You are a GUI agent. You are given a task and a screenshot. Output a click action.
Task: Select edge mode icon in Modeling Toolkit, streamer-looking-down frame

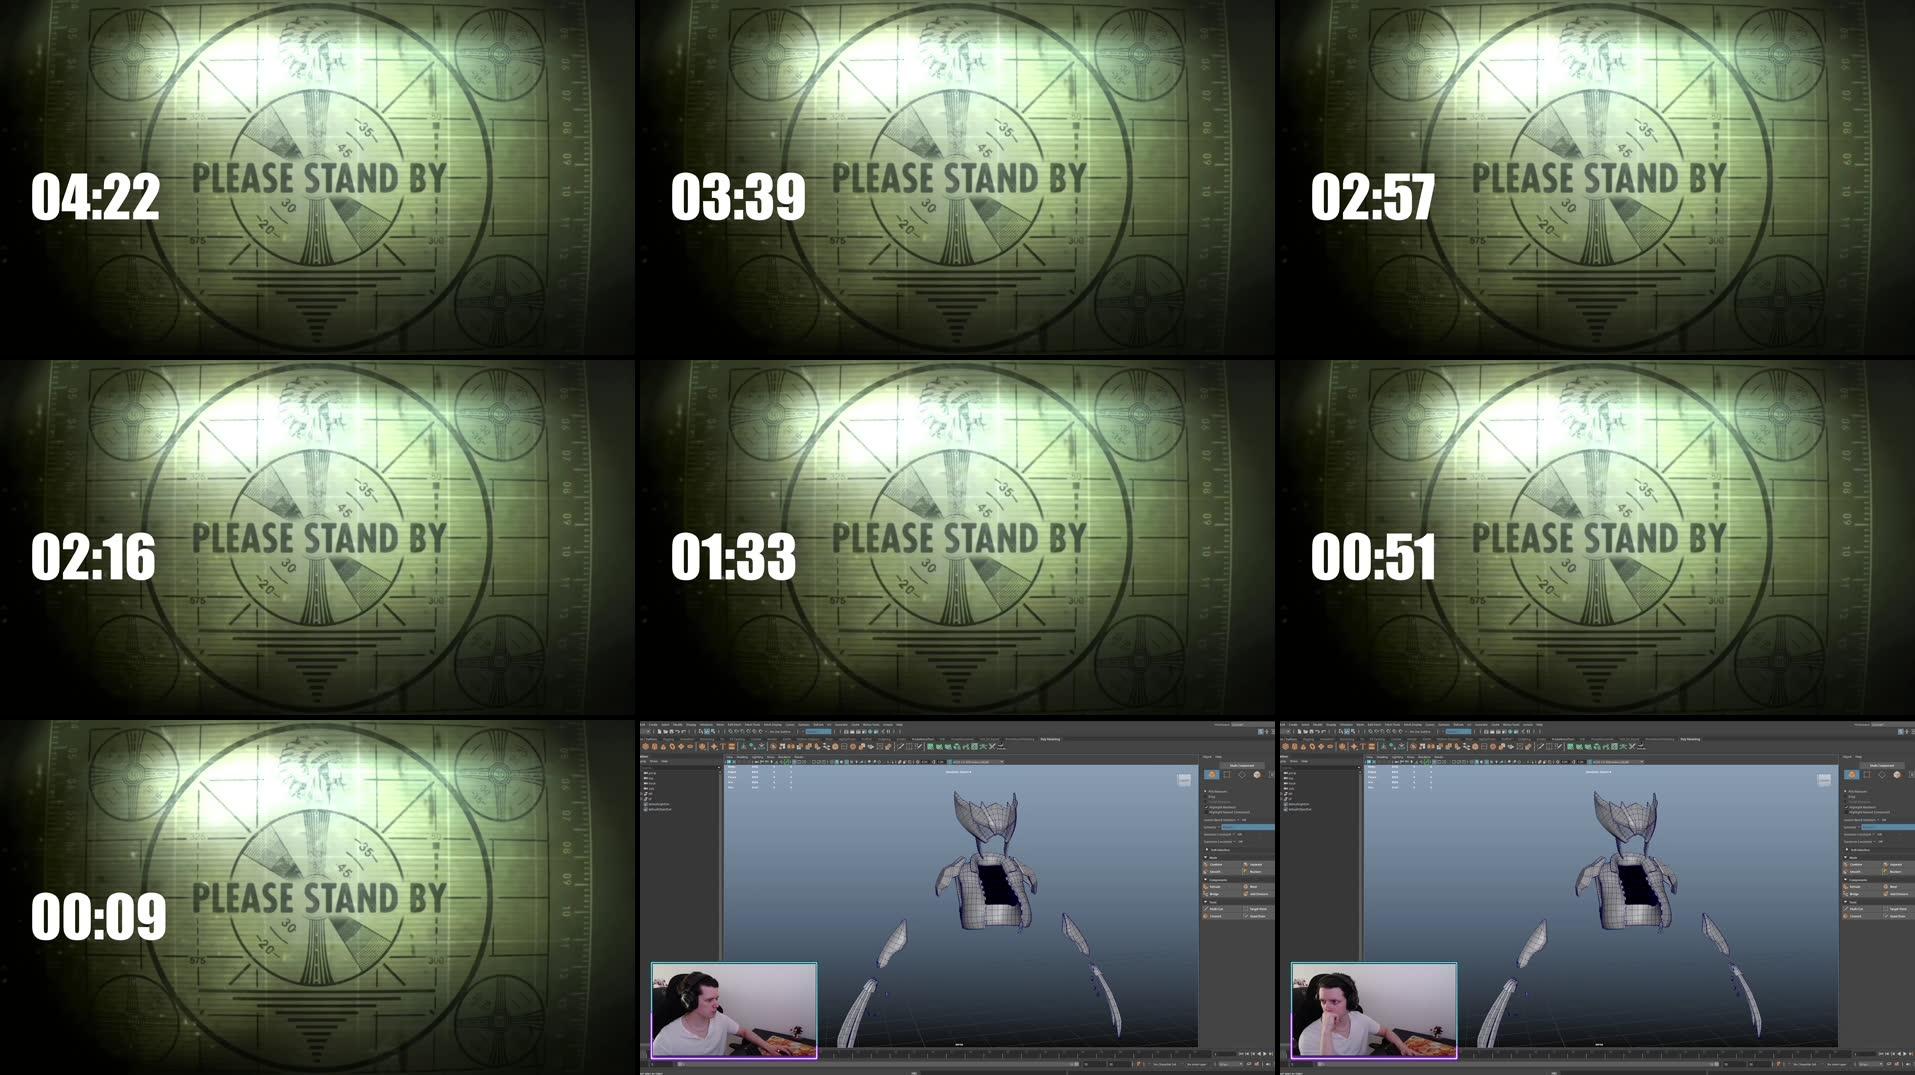point(1242,775)
